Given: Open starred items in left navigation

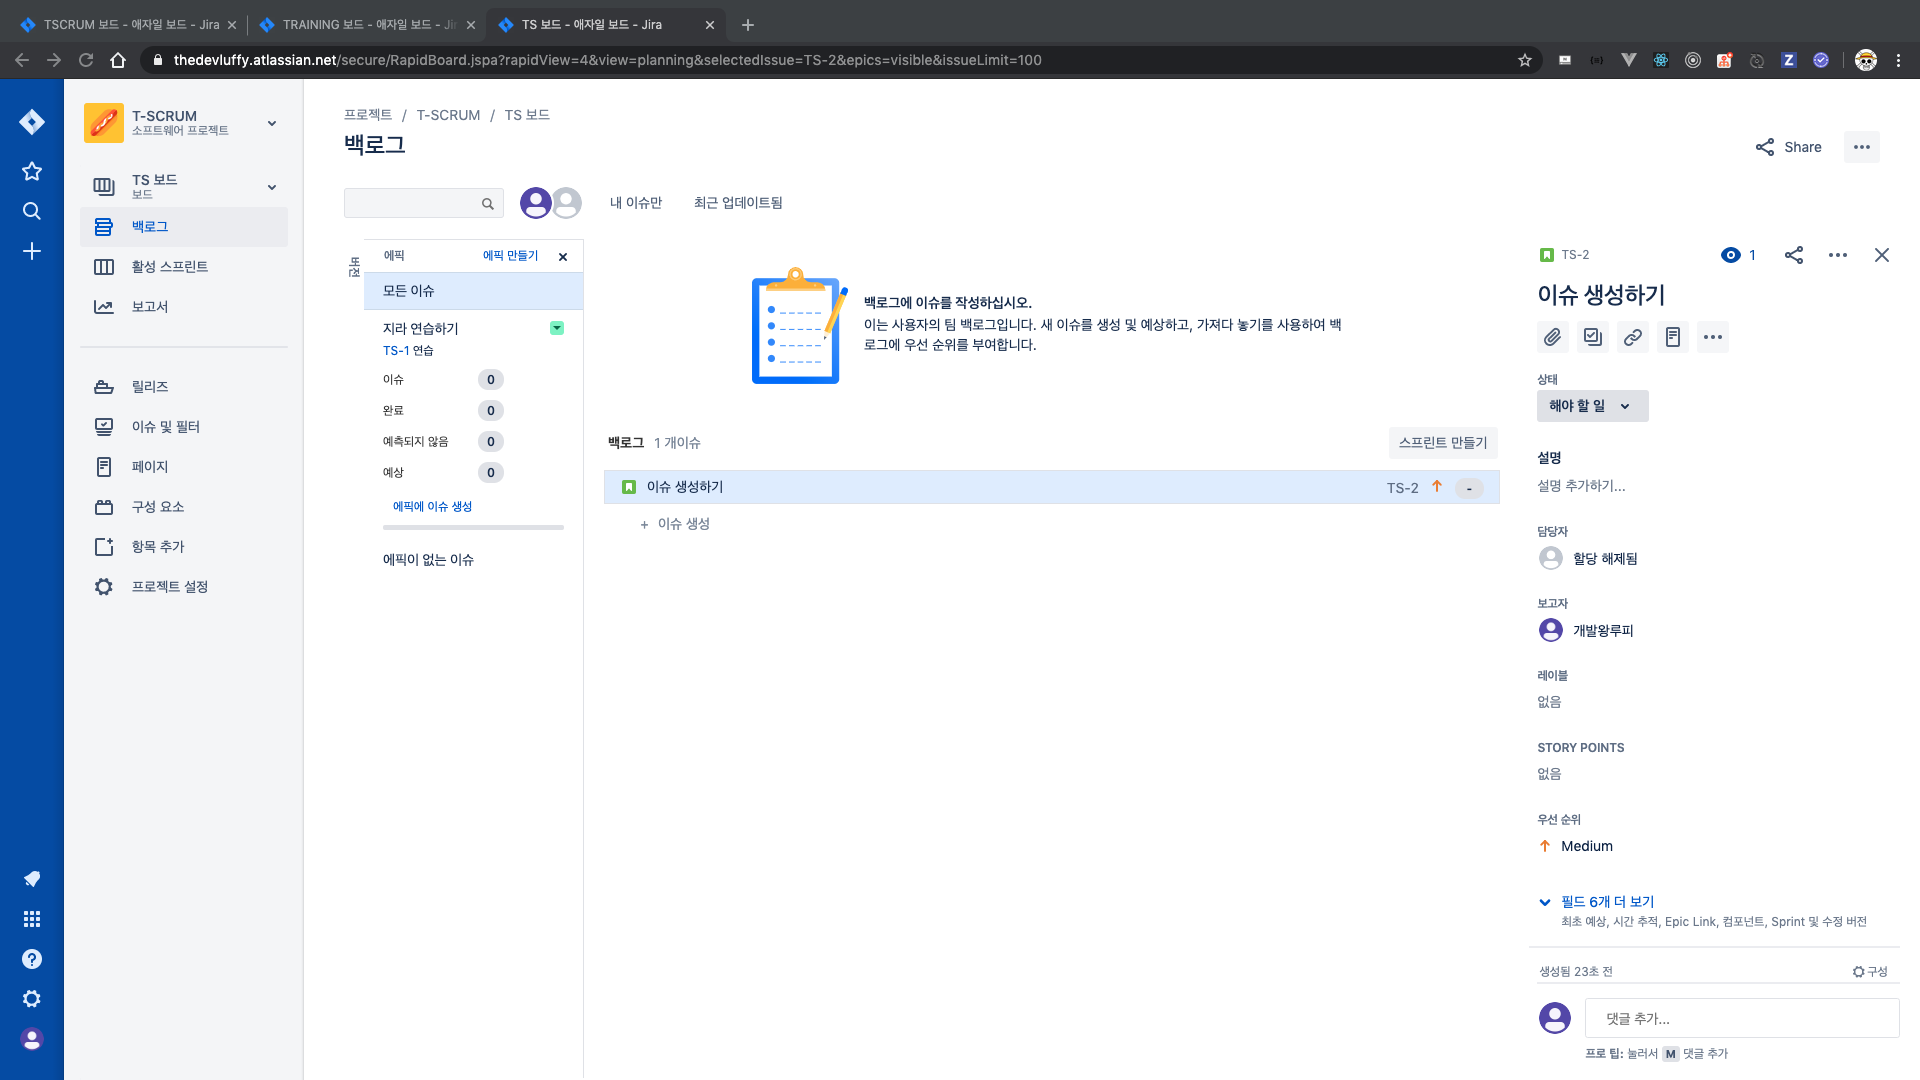Looking at the screenshot, I should (32, 171).
